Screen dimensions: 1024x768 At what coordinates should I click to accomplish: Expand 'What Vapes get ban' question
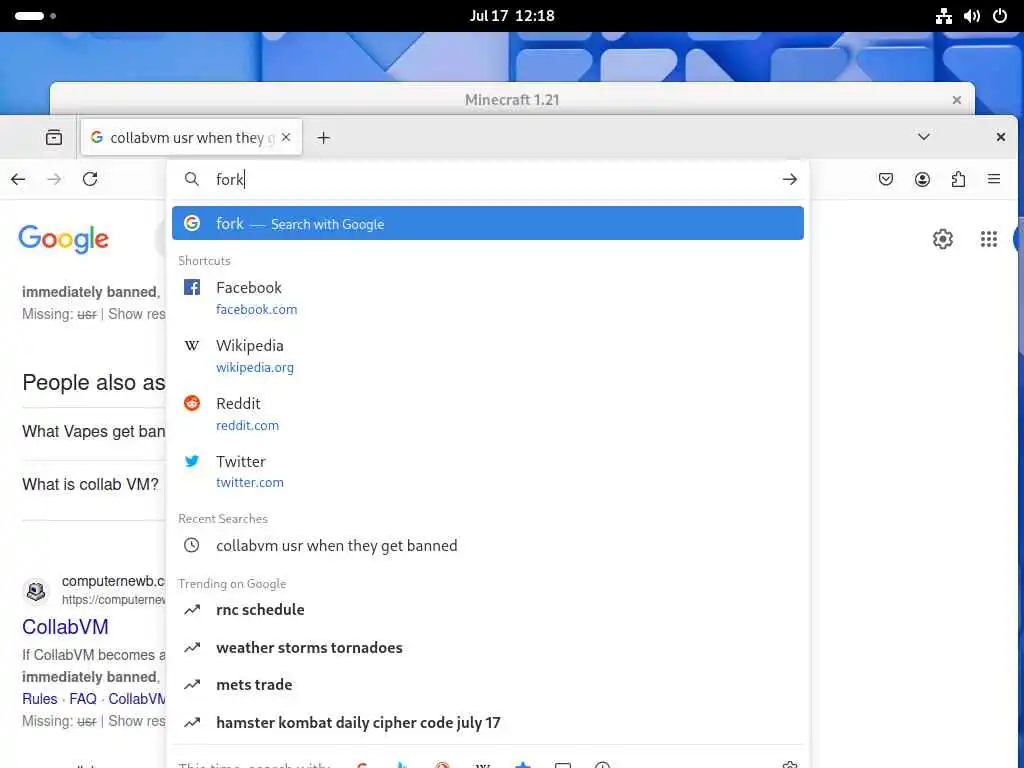93,432
